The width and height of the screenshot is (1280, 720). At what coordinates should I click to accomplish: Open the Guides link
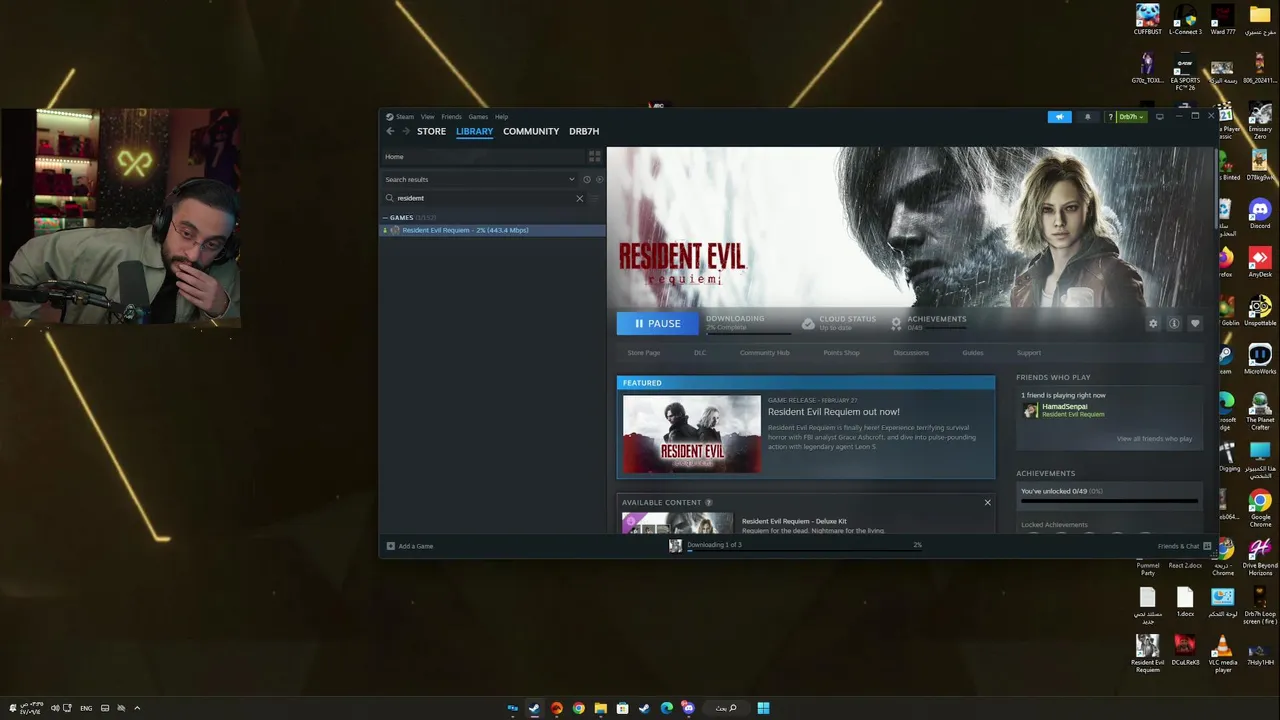click(x=972, y=353)
